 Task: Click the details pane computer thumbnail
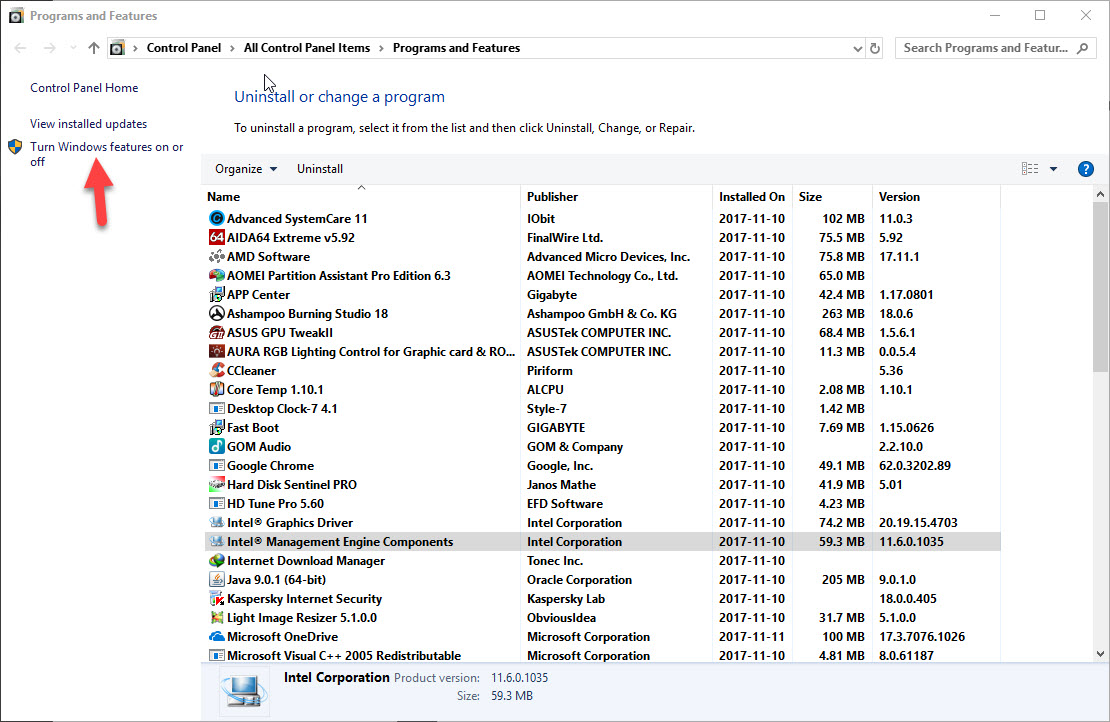pos(244,692)
